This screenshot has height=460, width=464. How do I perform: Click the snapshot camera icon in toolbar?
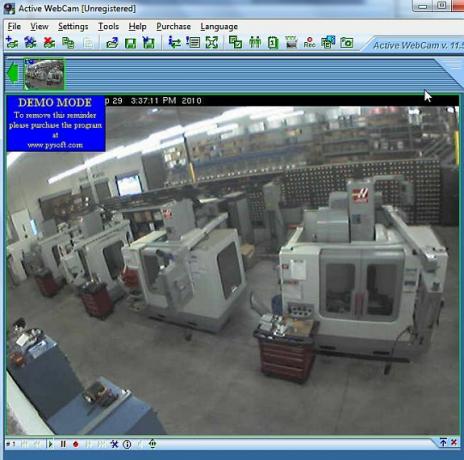tap(347, 42)
